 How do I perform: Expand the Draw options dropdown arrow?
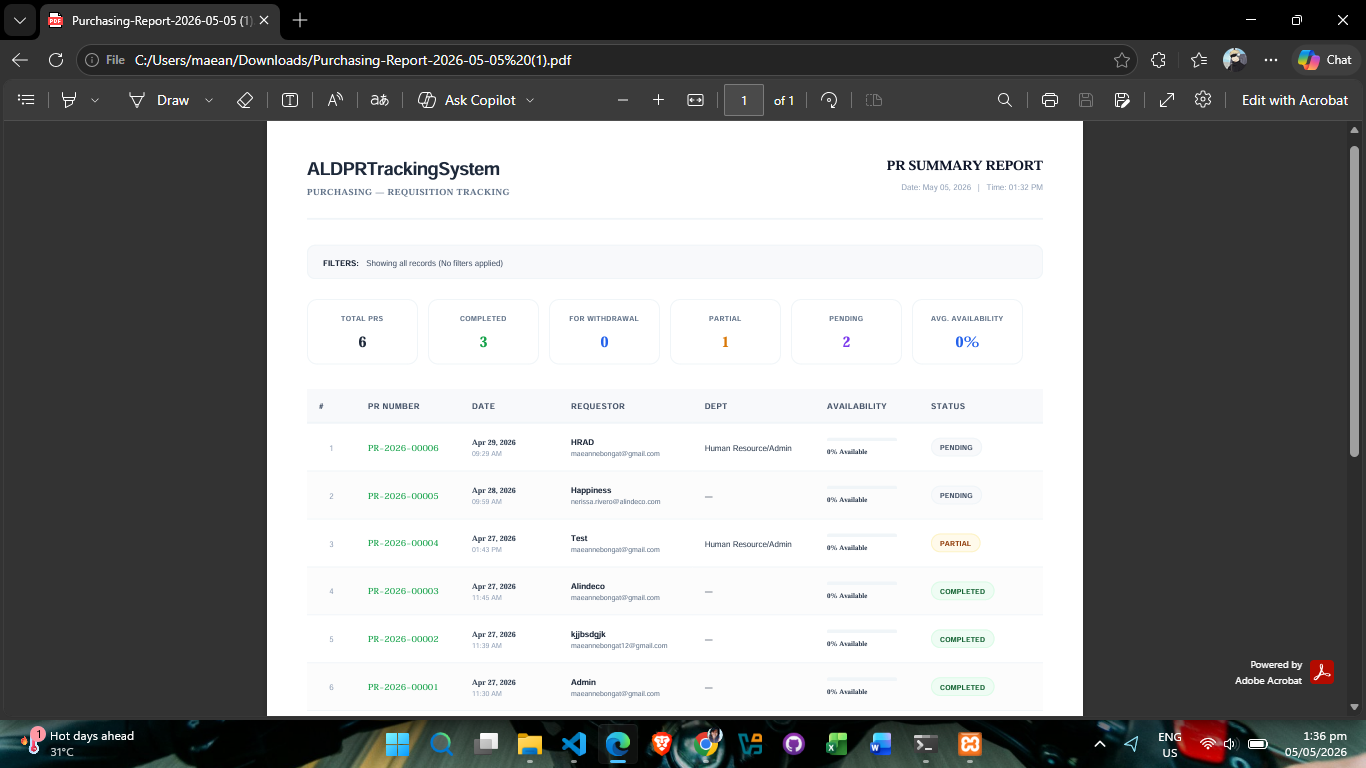pyautogui.click(x=209, y=100)
